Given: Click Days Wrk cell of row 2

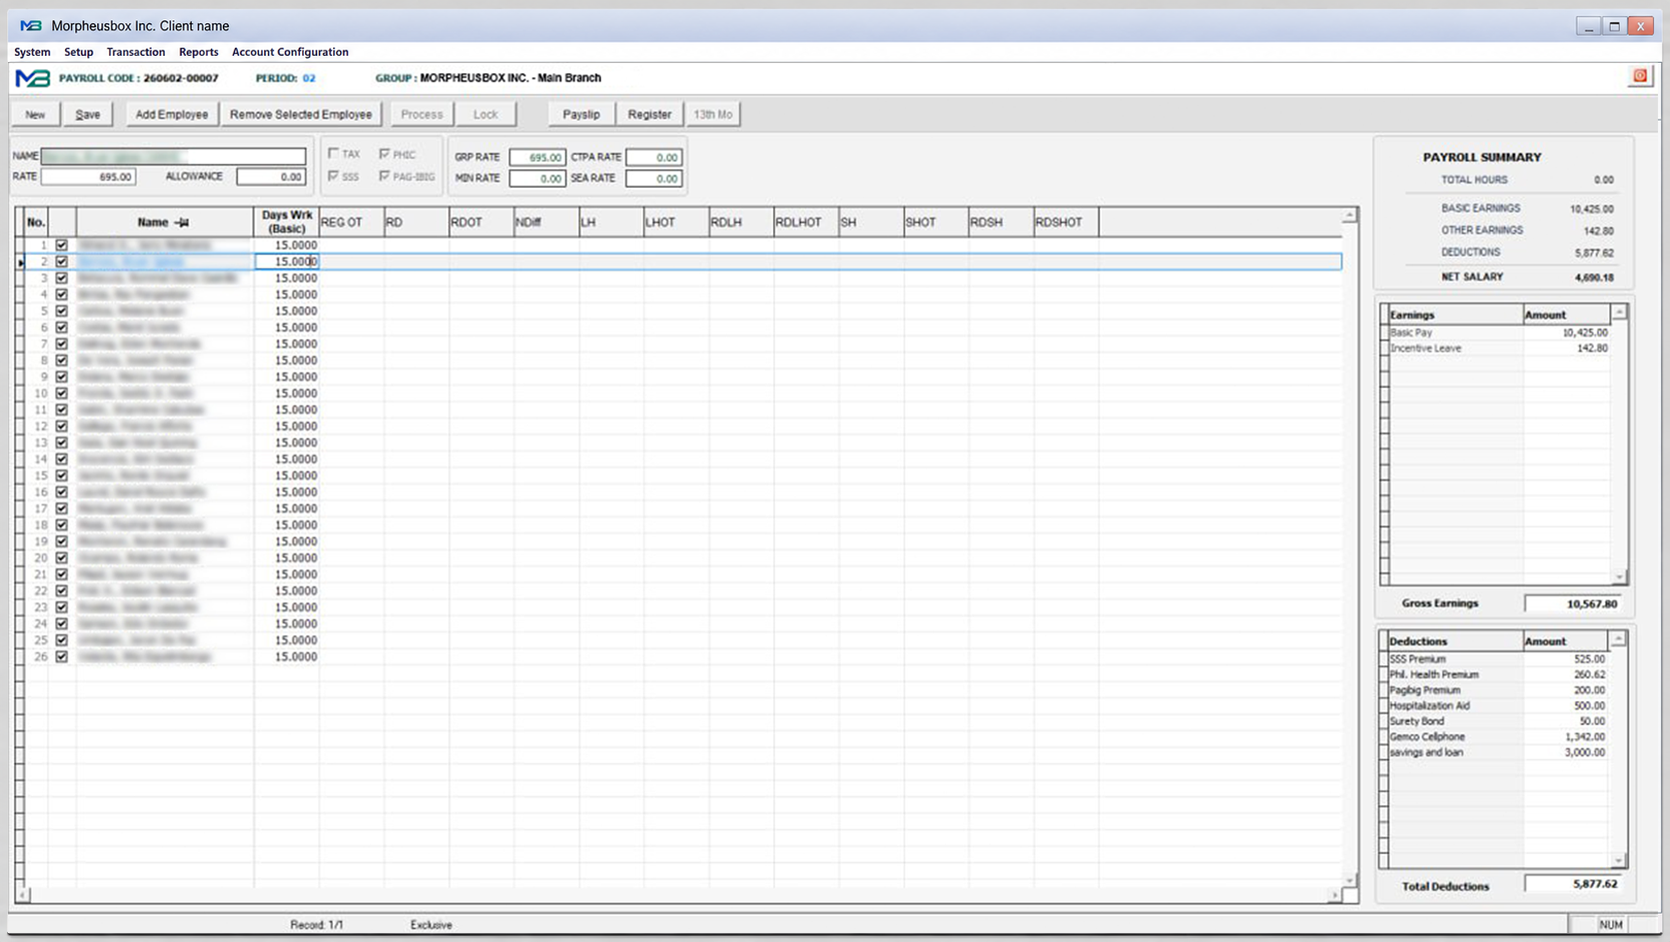Looking at the screenshot, I should point(286,262).
